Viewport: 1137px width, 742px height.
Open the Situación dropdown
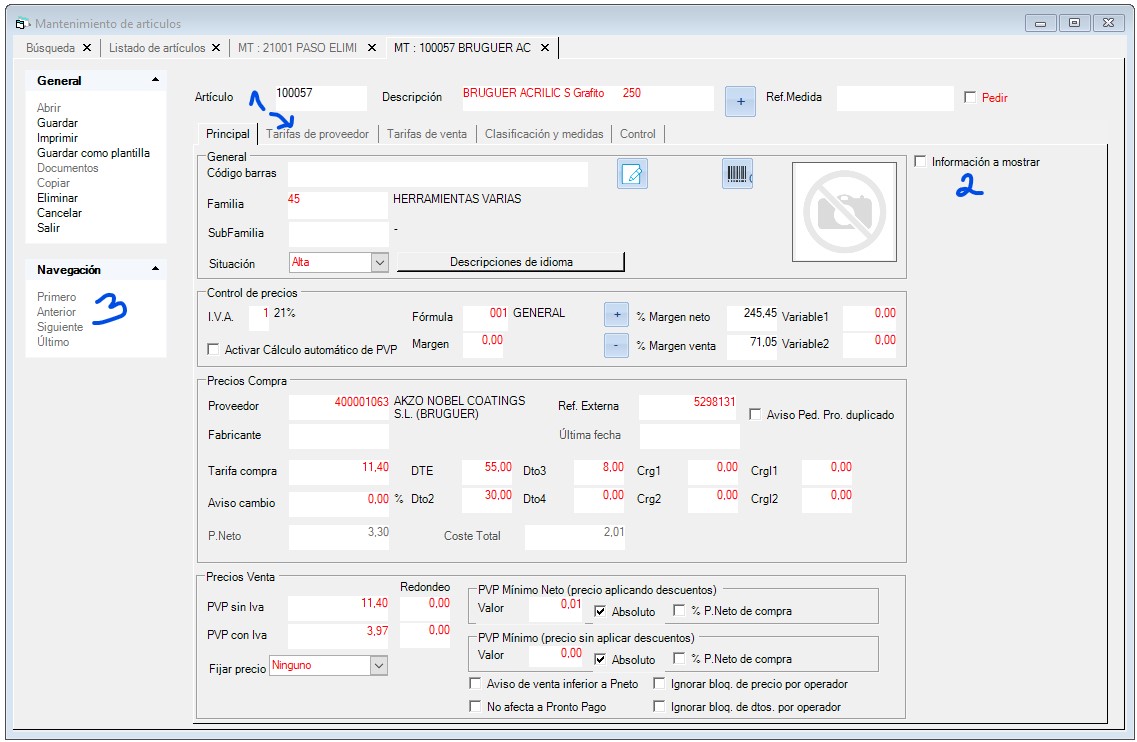pyautogui.click(x=380, y=263)
